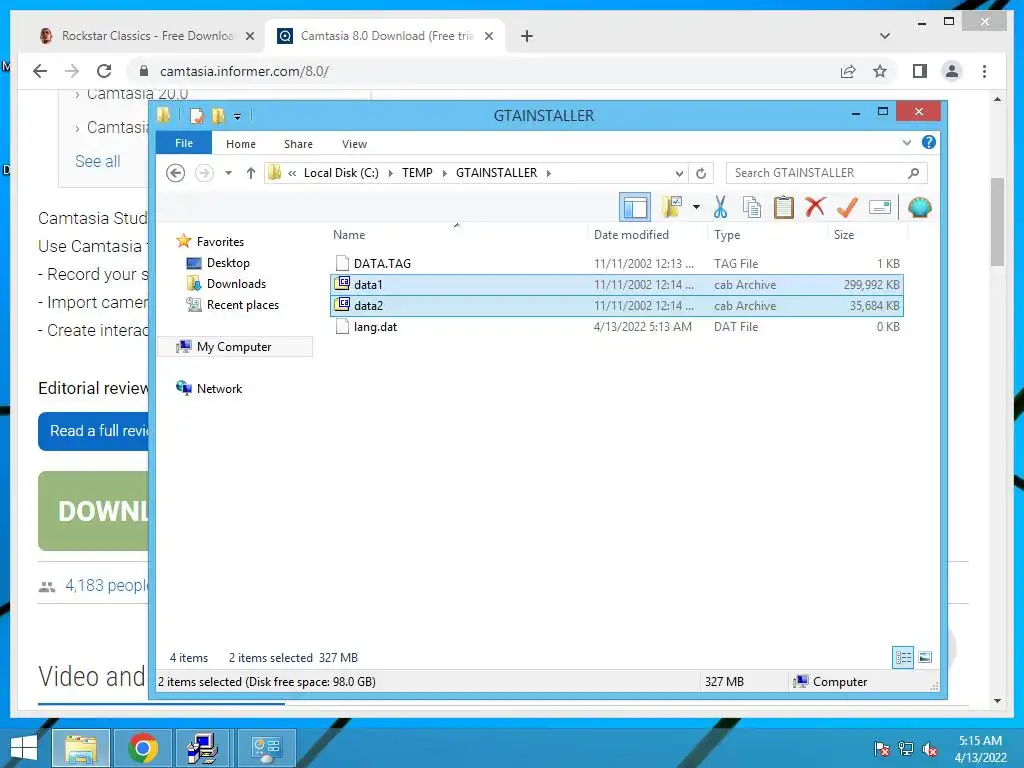Open address bar history dropdown

pyautogui.click(x=679, y=174)
